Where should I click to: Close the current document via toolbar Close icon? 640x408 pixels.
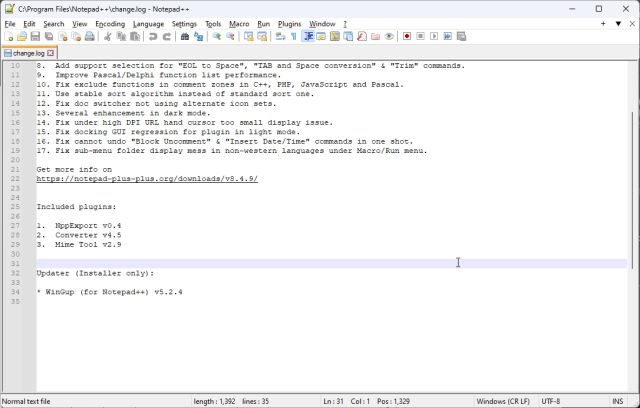[62, 37]
